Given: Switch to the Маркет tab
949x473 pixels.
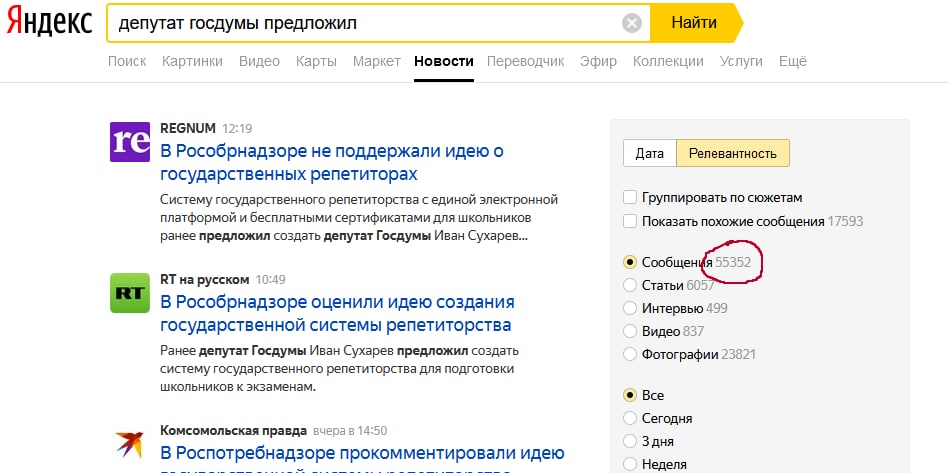Looking at the screenshot, I should click(376, 61).
